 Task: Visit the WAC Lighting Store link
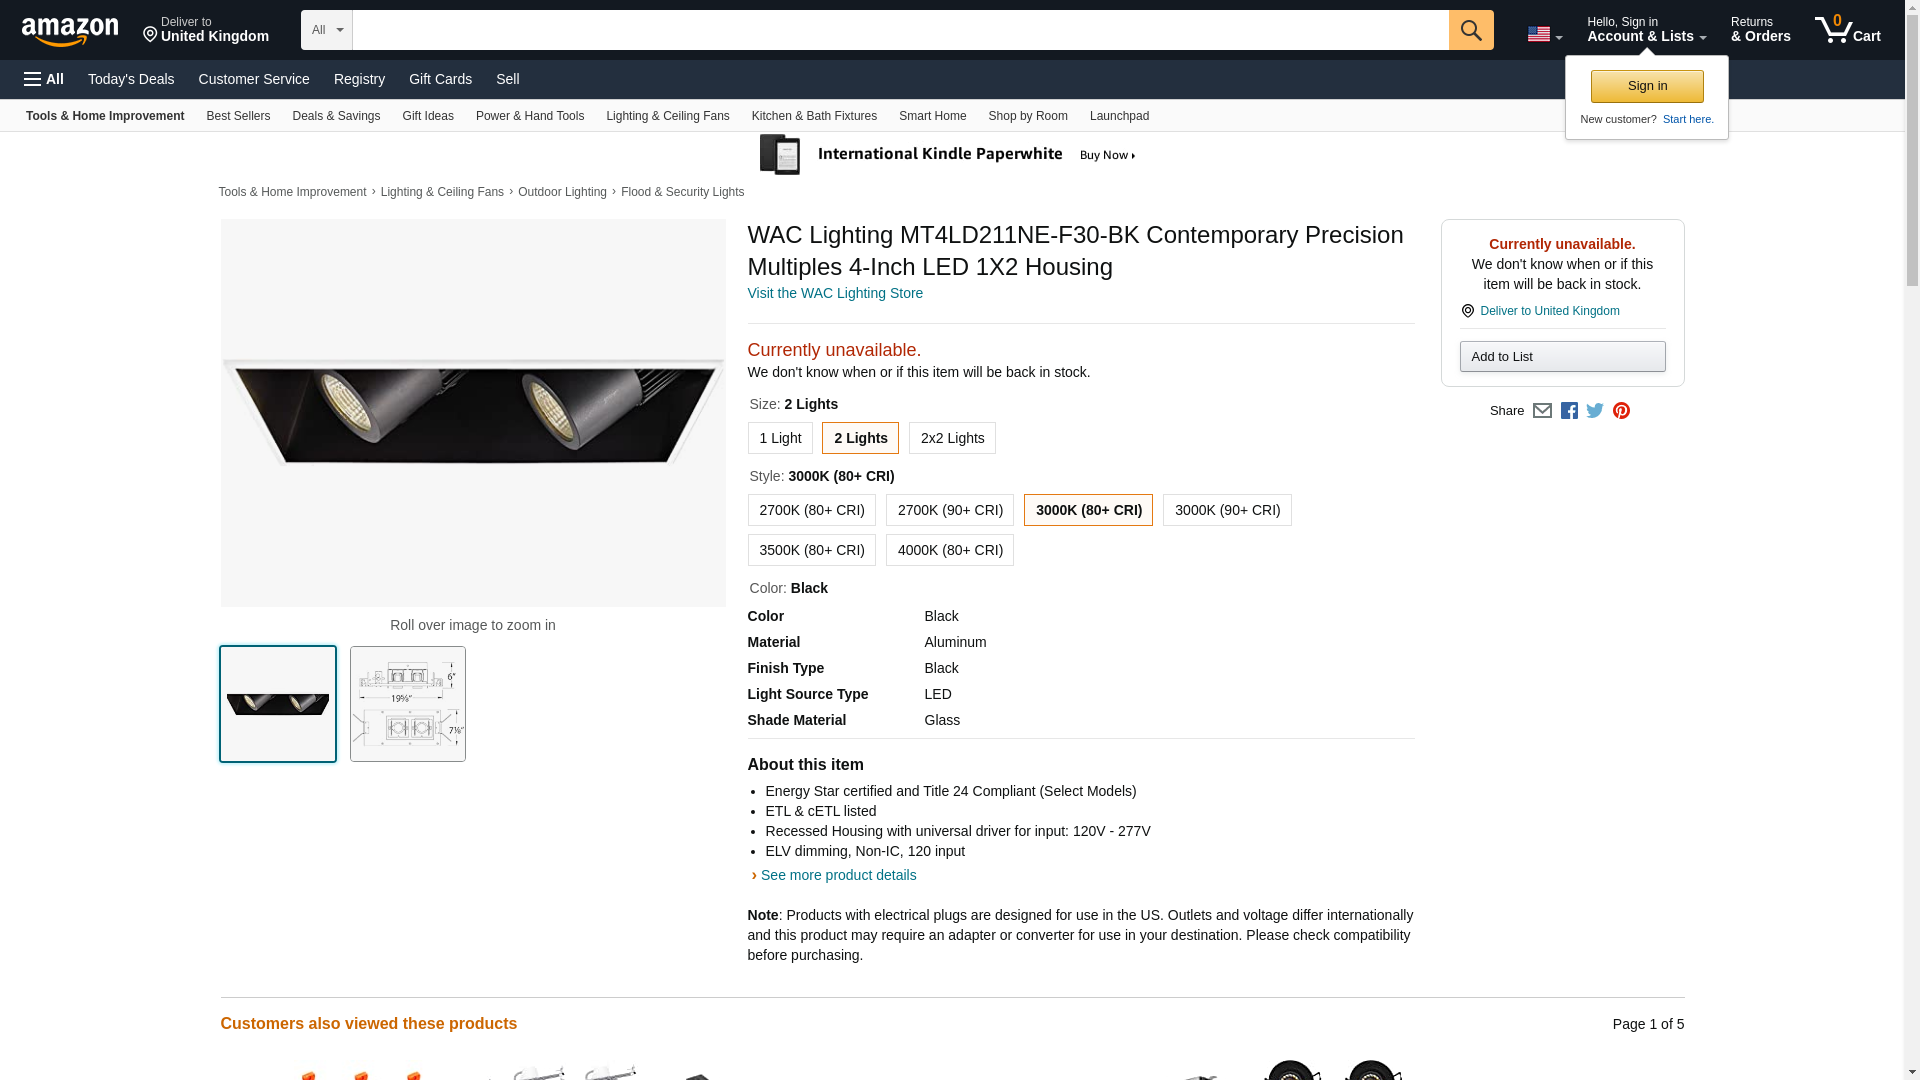point(835,293)
